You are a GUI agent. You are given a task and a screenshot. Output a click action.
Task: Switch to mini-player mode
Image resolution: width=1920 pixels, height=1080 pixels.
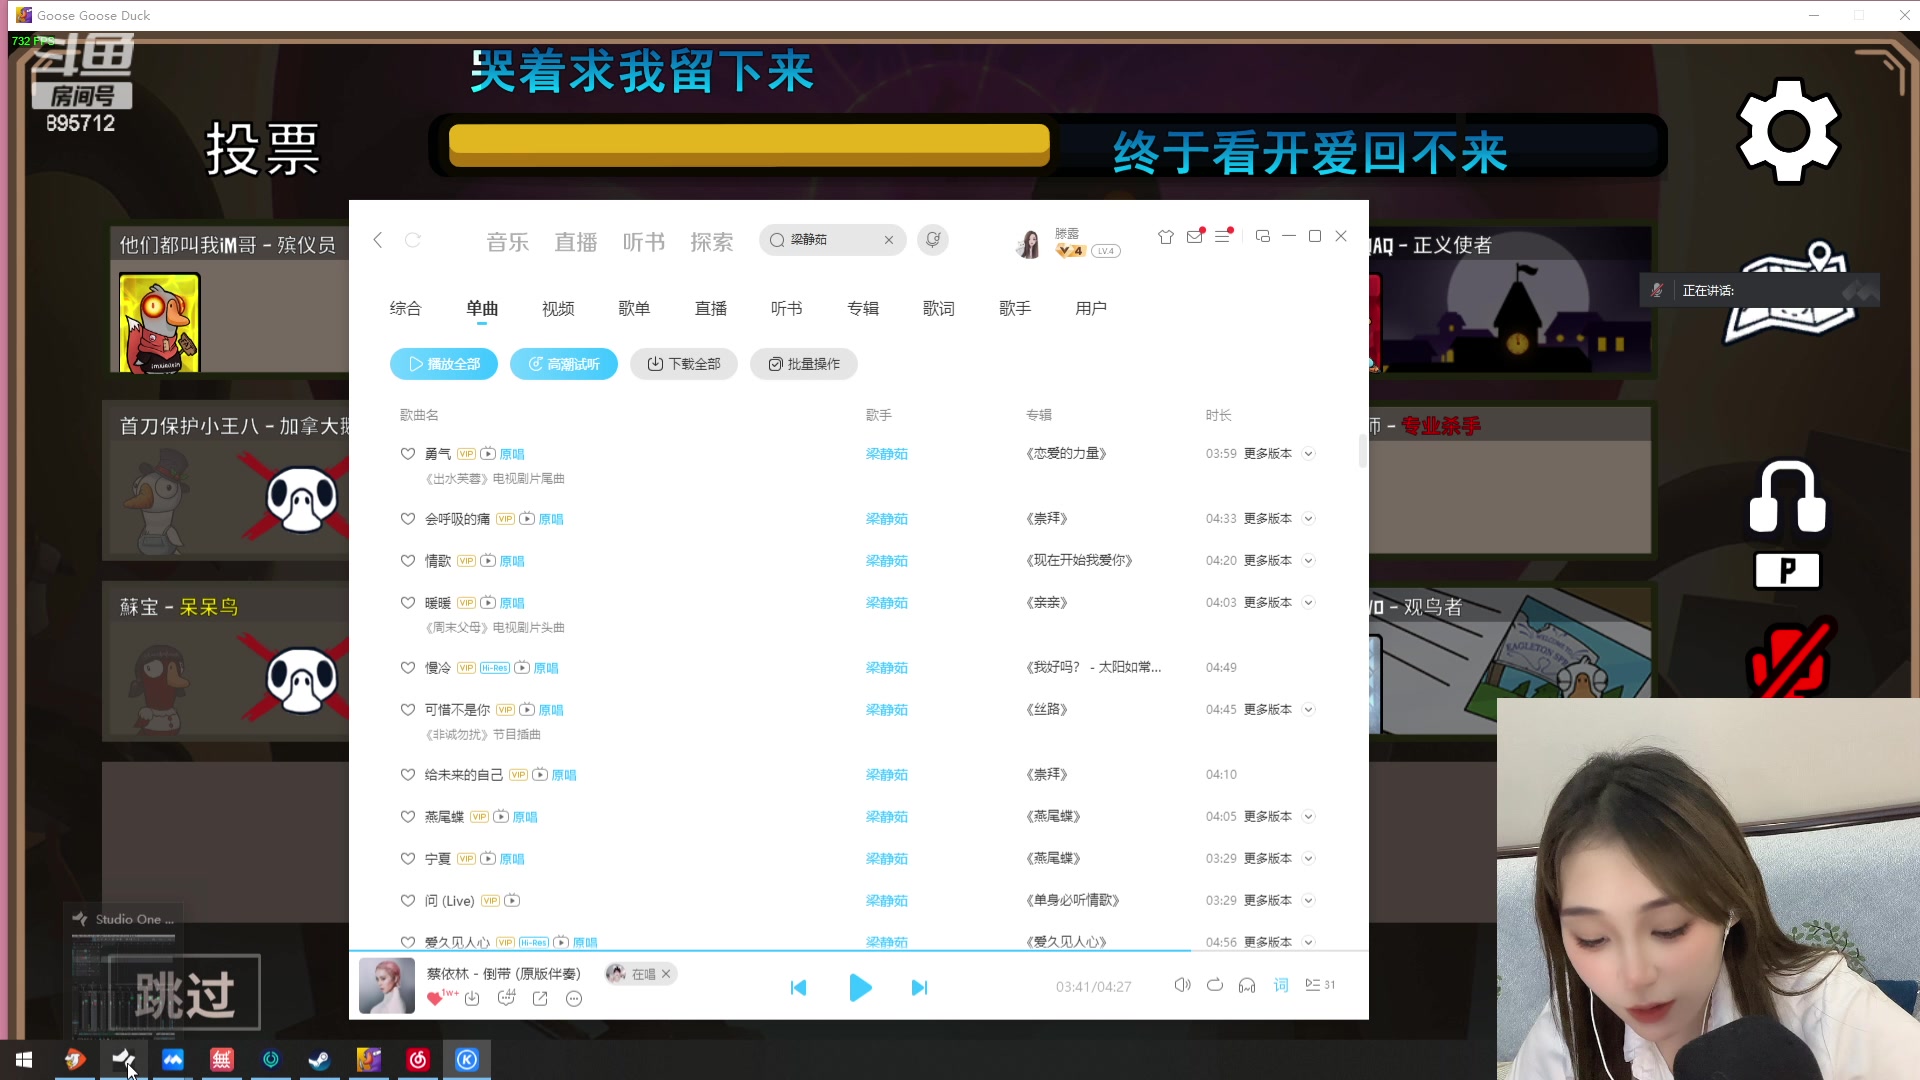pyautogui.click(x=1263, y=236)
